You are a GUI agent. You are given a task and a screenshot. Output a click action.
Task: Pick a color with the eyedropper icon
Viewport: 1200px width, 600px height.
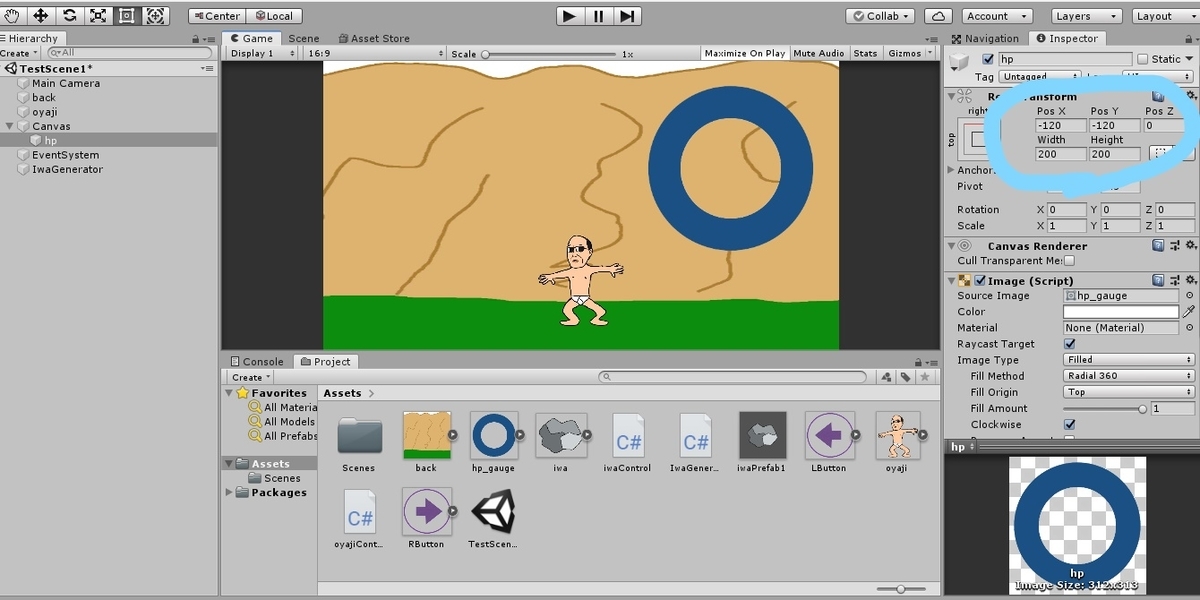(x=1189, y=312)
